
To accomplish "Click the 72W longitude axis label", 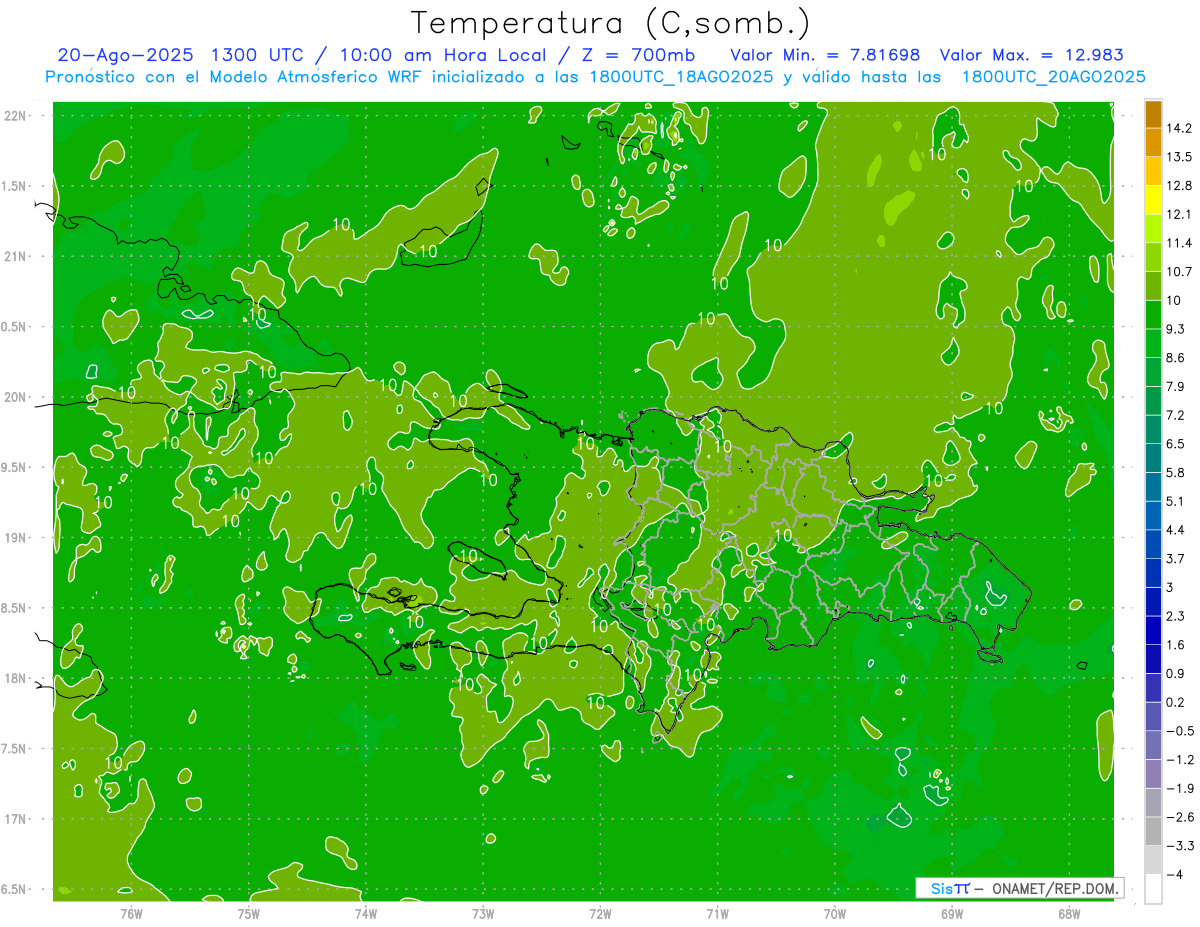I will pos(600,913).
